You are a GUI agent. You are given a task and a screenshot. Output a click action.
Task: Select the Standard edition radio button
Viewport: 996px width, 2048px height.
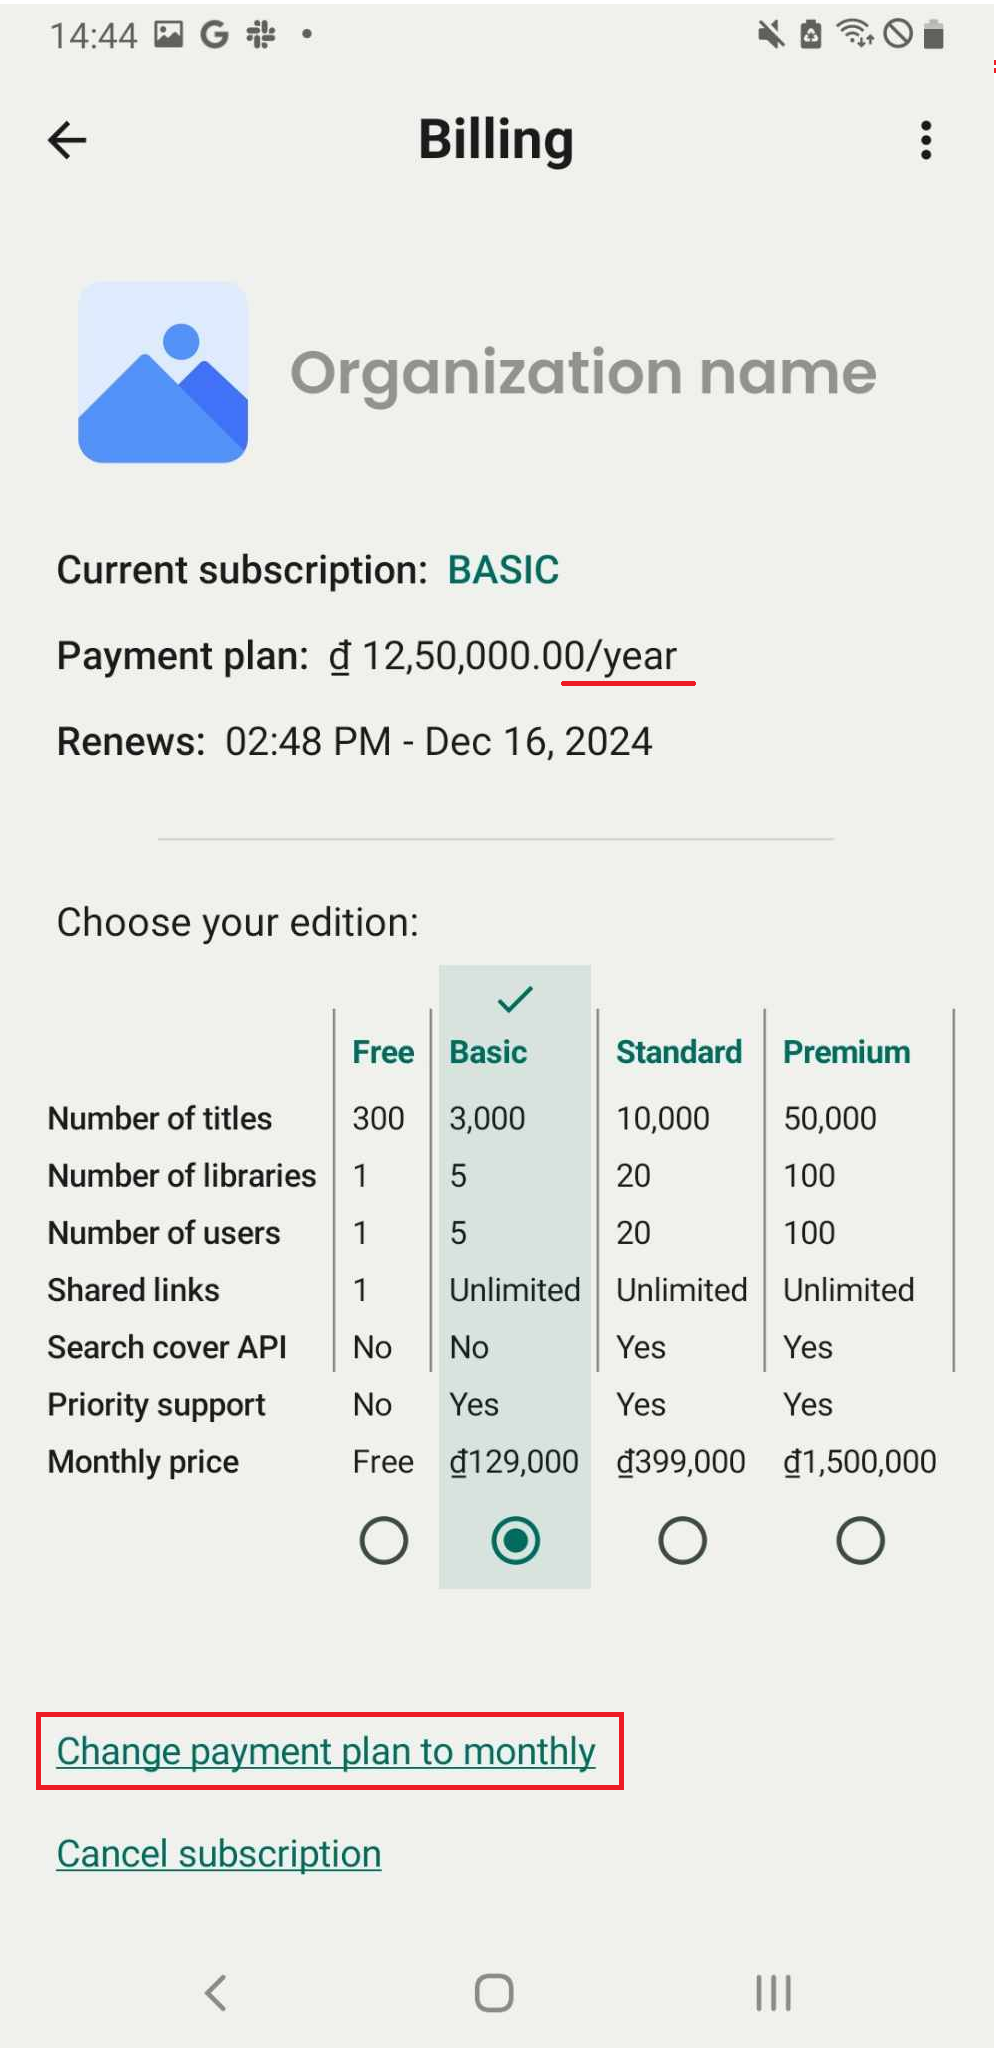pos(683,1540)
